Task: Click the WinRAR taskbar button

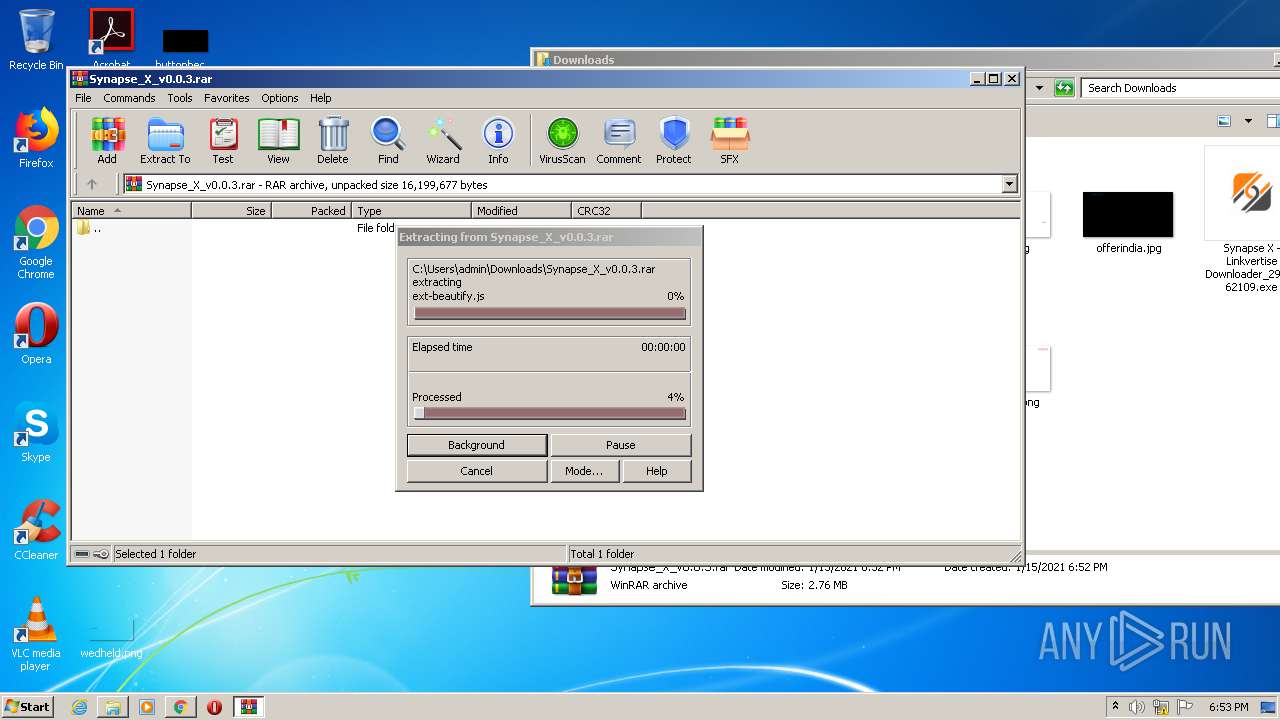Action: 248,707
